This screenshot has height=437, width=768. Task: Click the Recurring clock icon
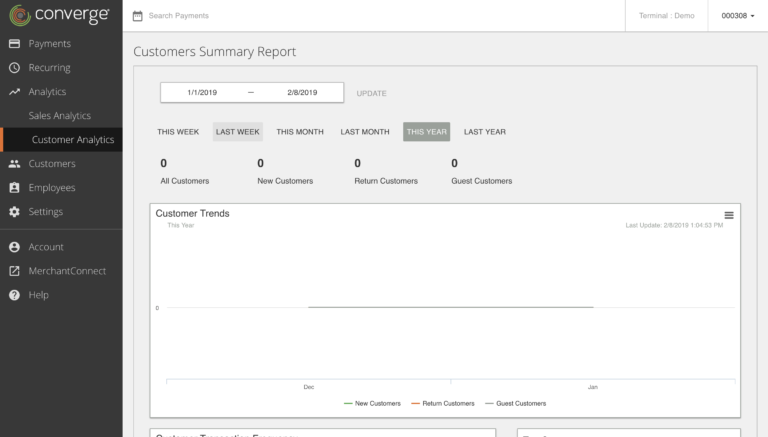click(15, 68)
